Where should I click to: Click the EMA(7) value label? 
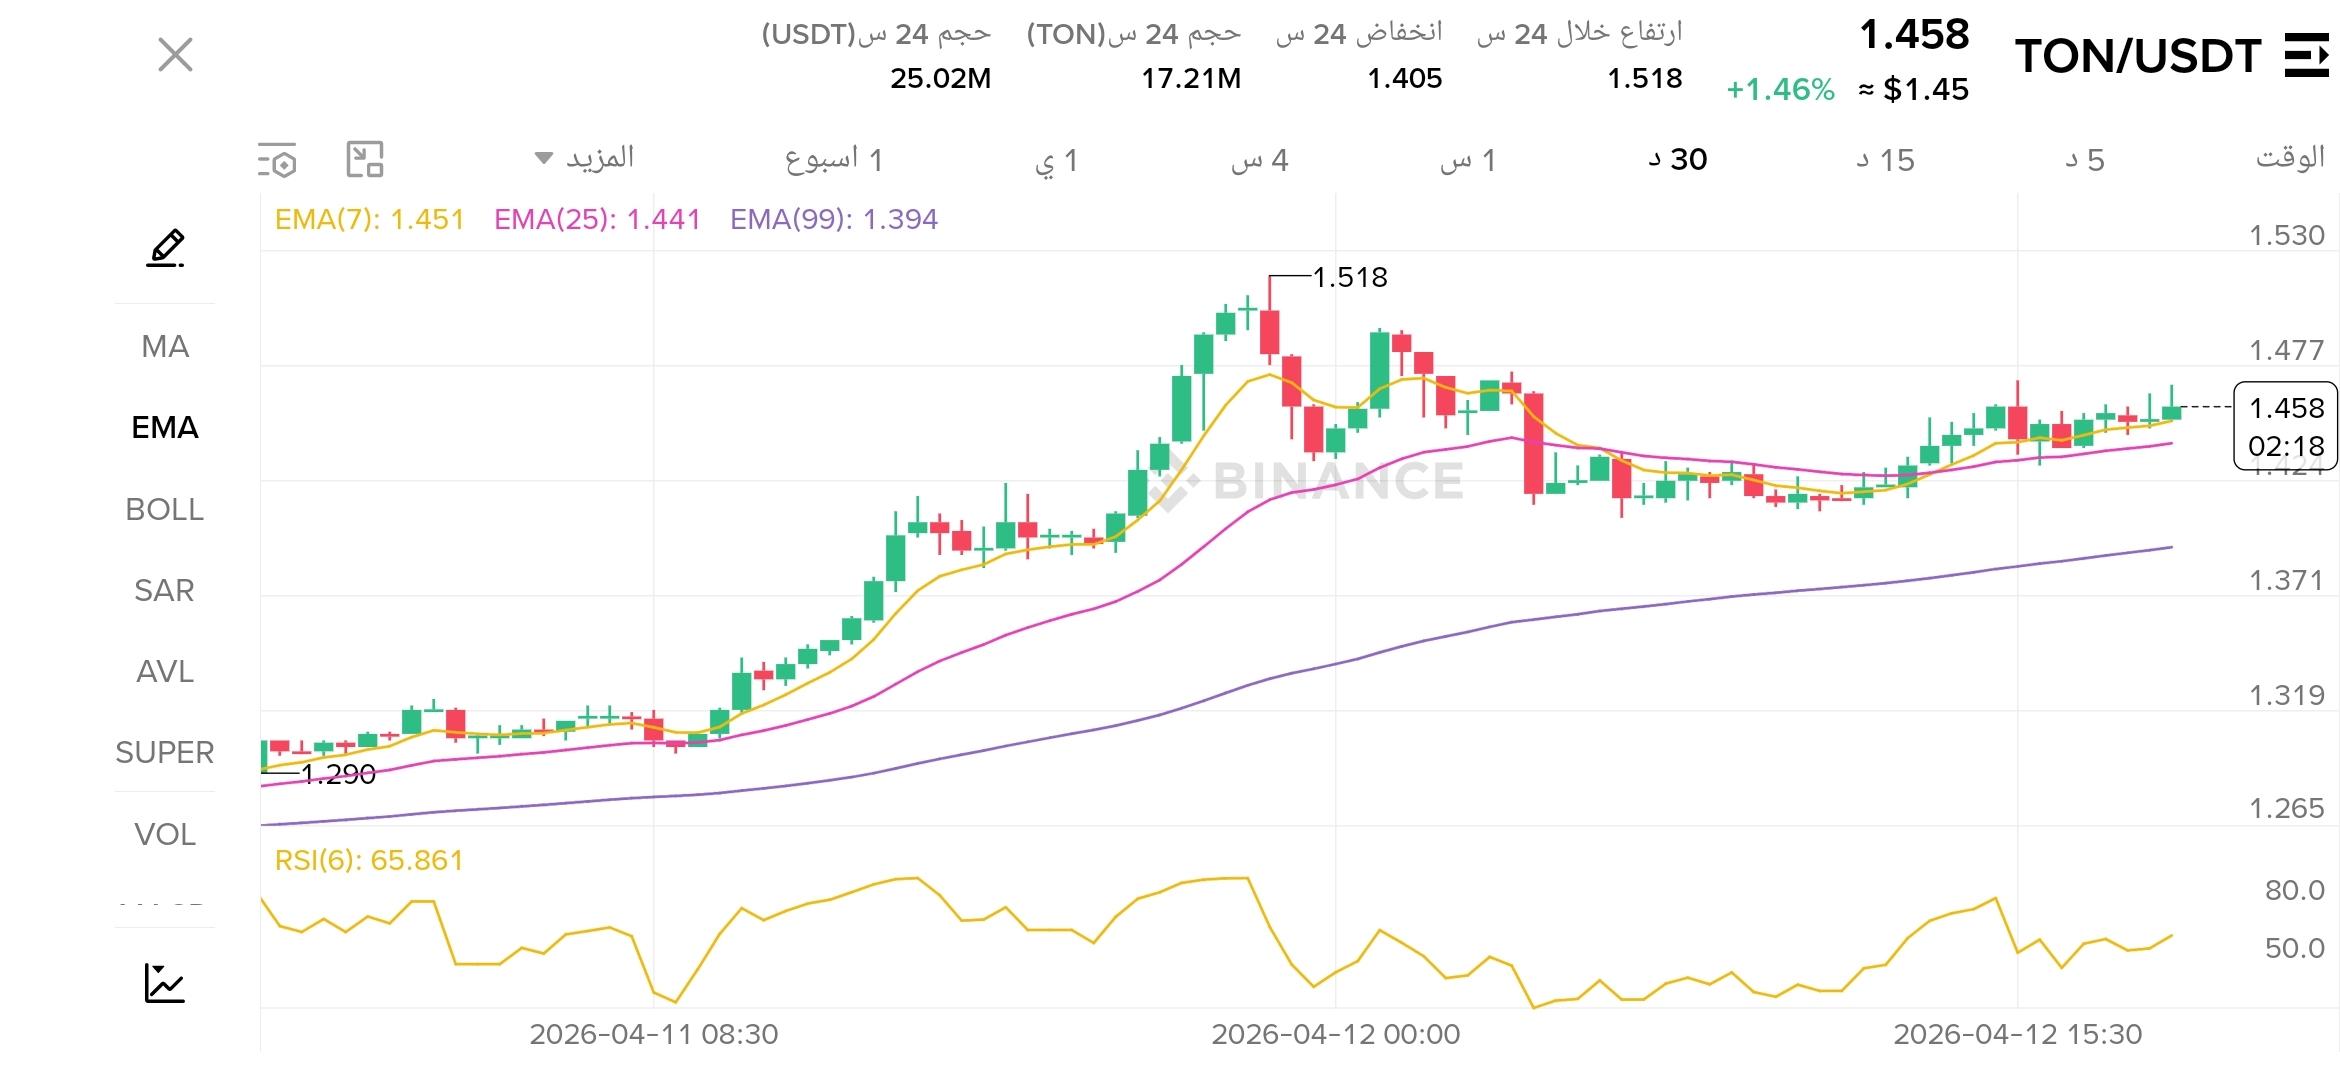[x=370, y=219]
